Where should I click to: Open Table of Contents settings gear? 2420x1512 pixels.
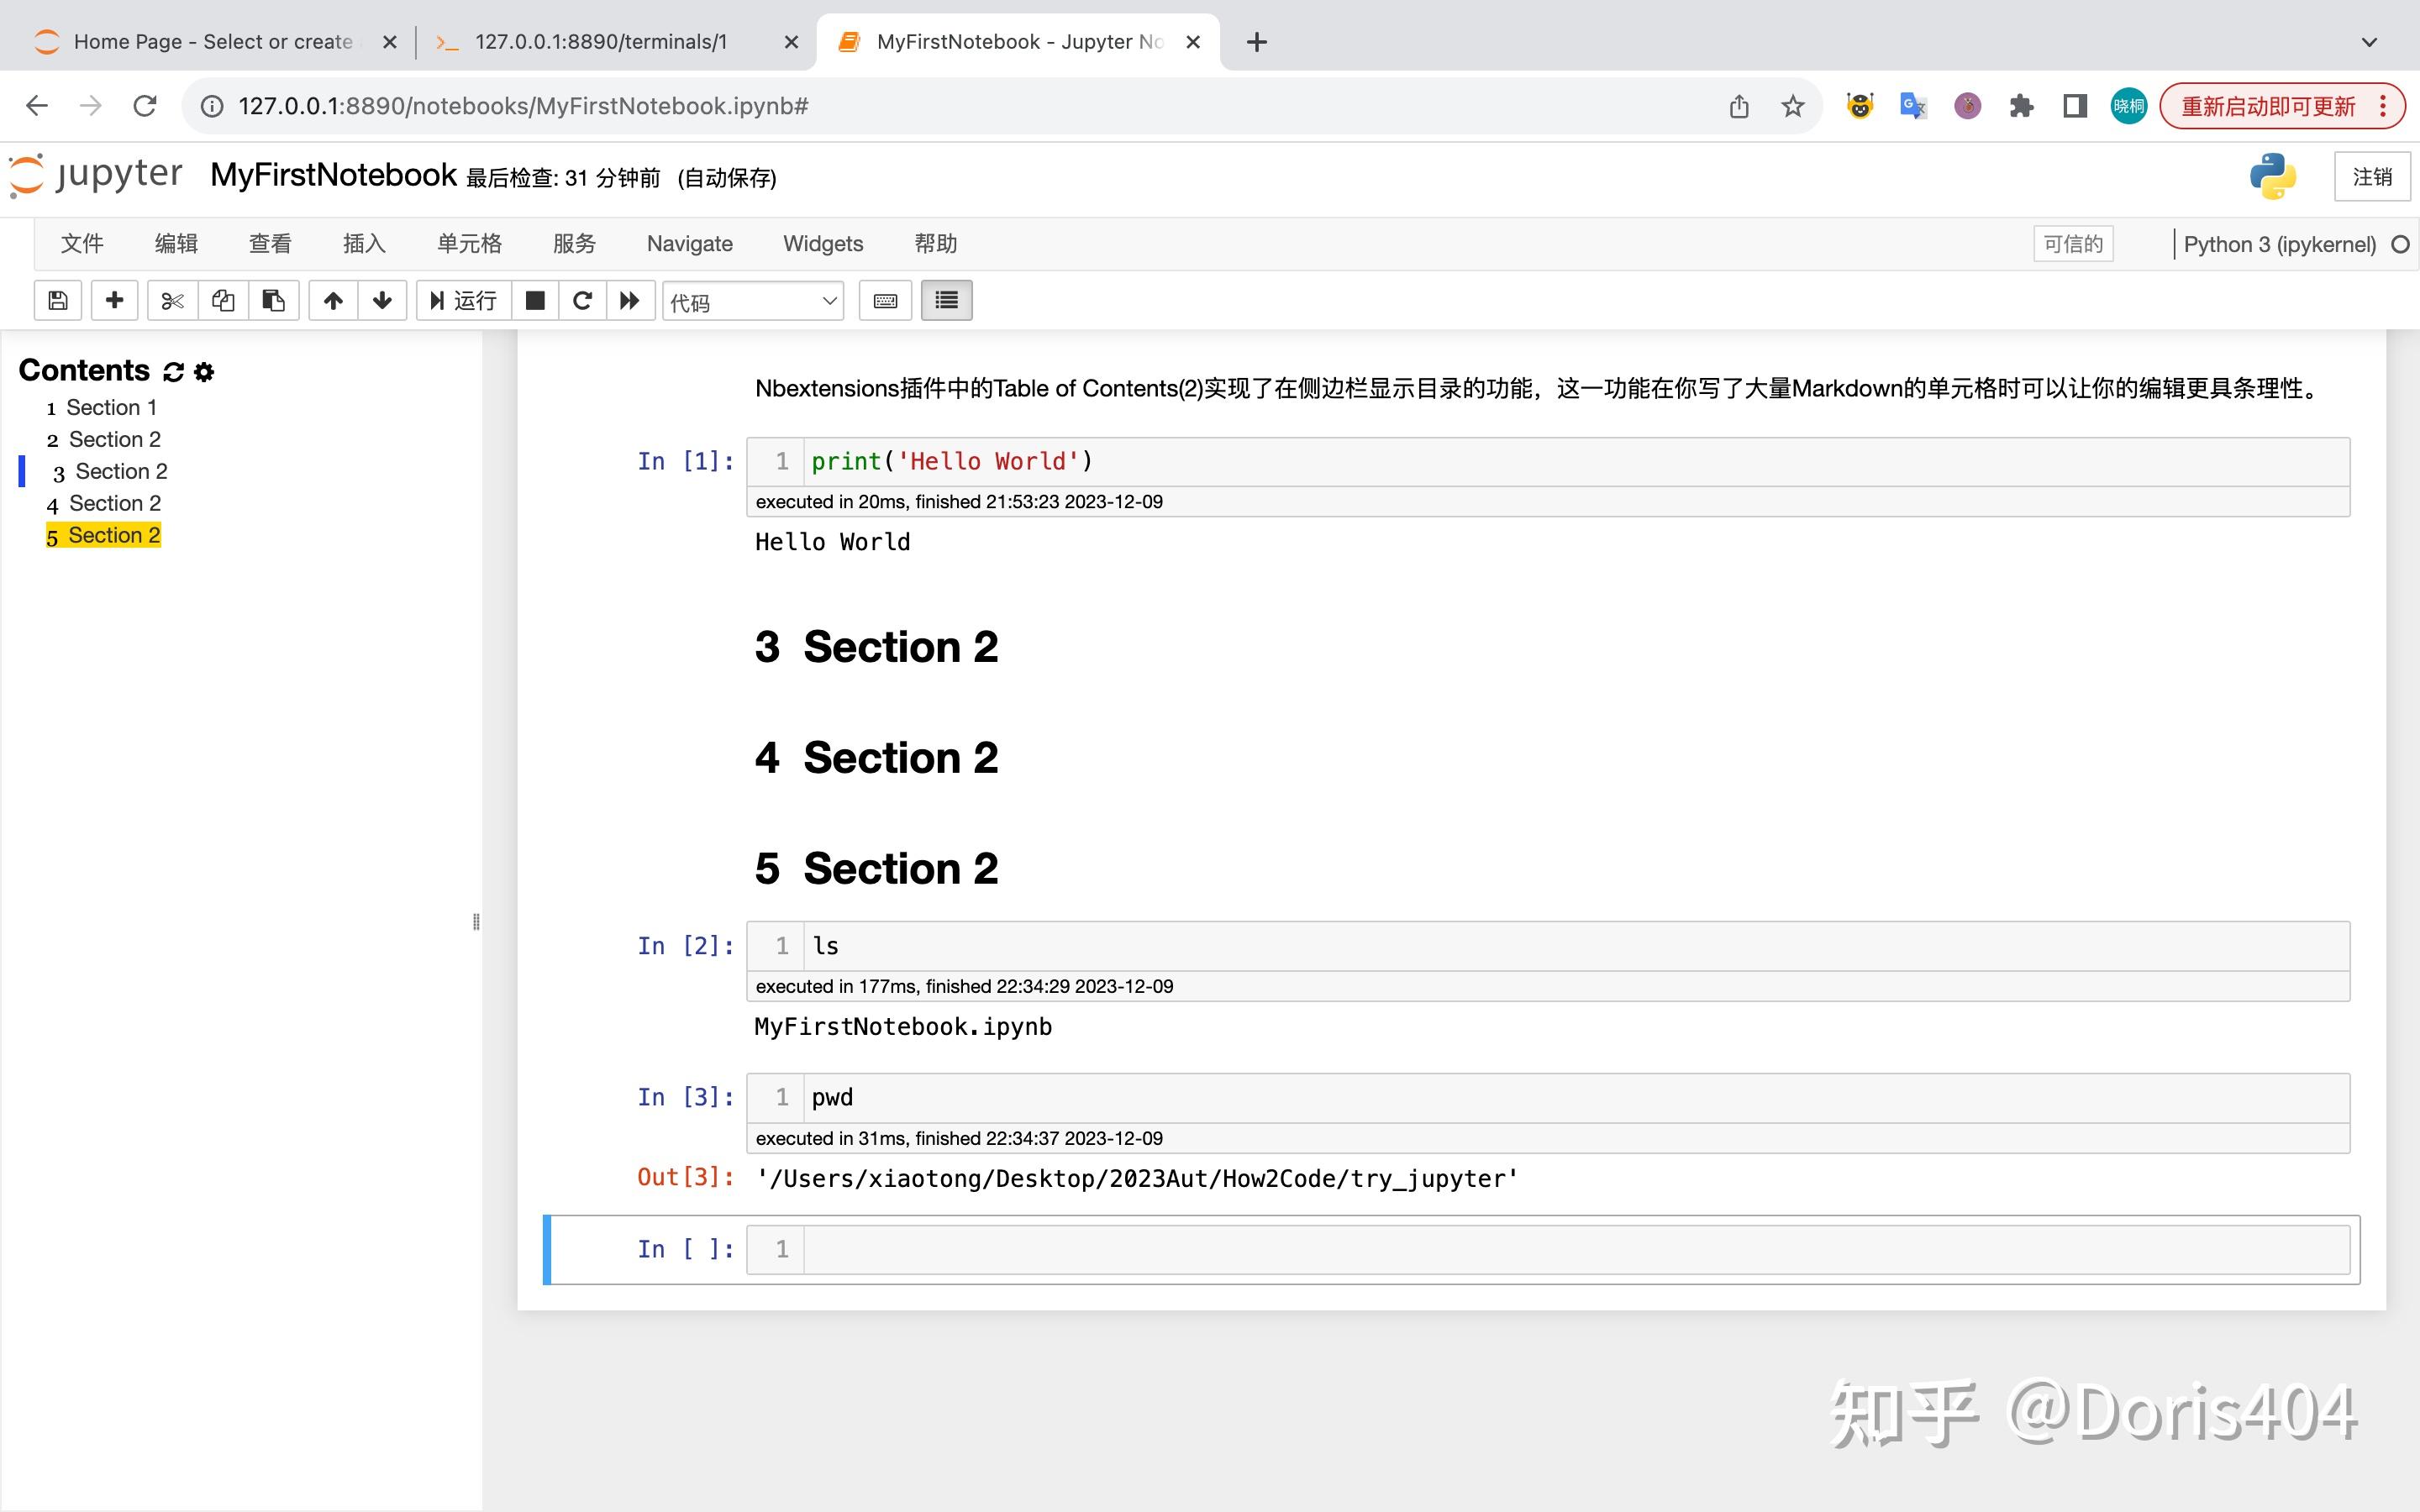pos(204,371)
